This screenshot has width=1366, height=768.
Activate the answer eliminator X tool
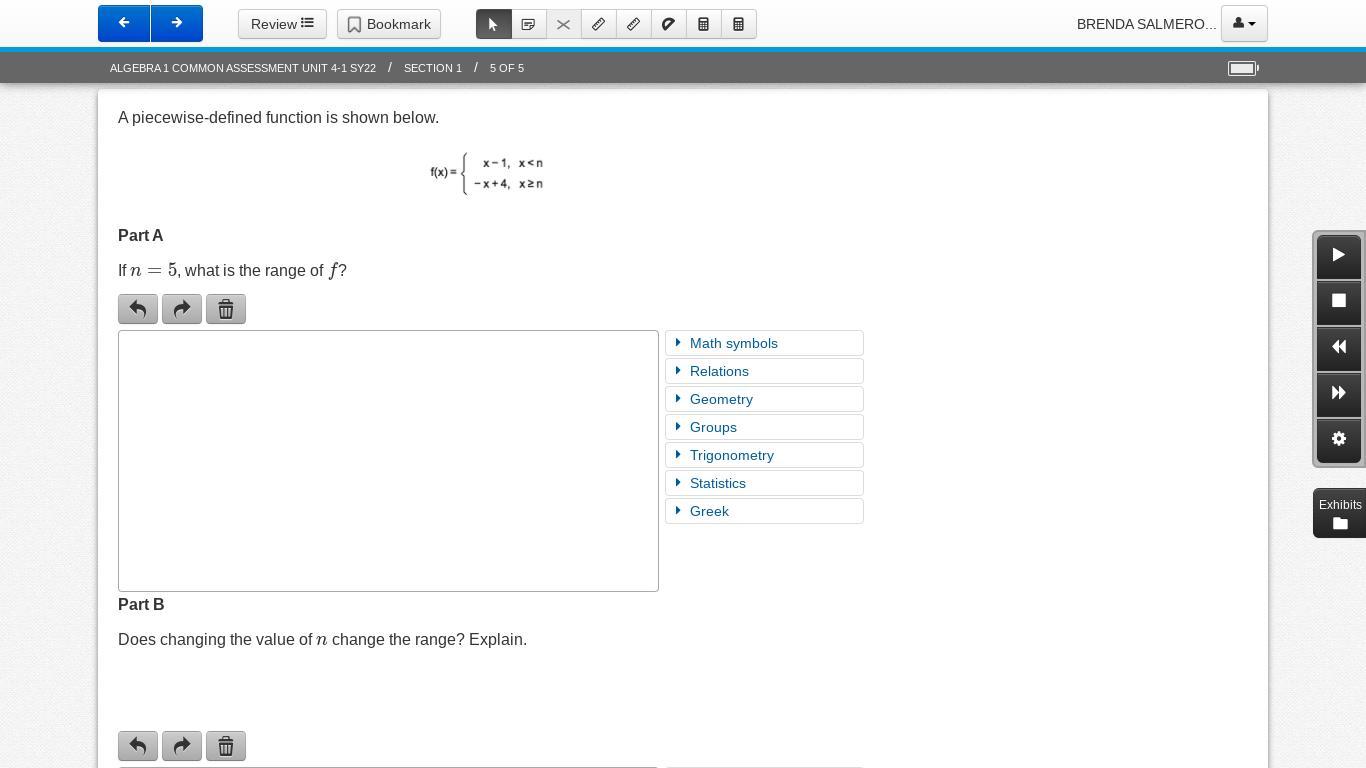(564, 24)
